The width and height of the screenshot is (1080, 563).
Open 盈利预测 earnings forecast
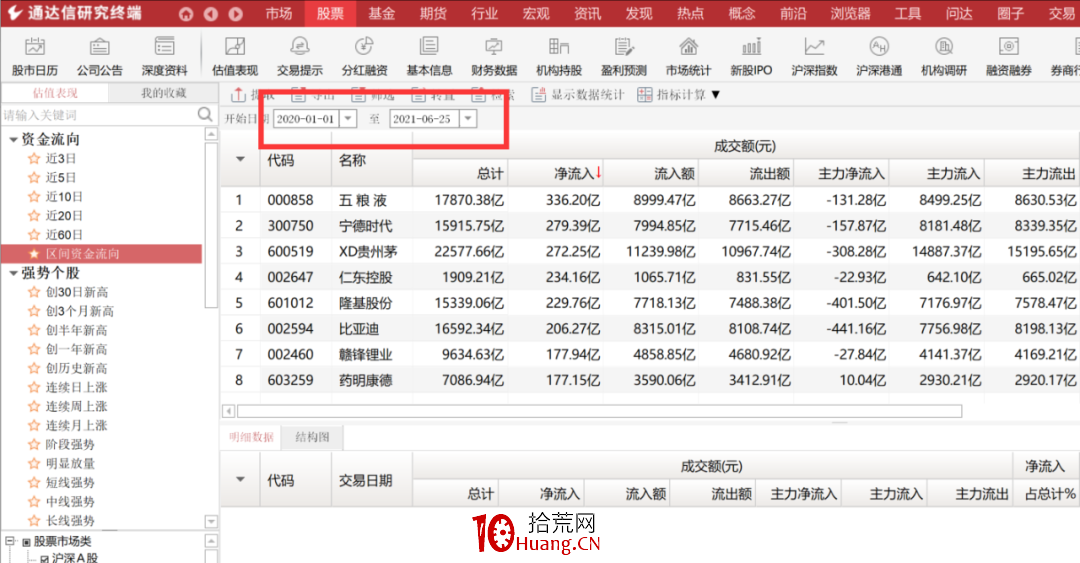tap(623, 57)
